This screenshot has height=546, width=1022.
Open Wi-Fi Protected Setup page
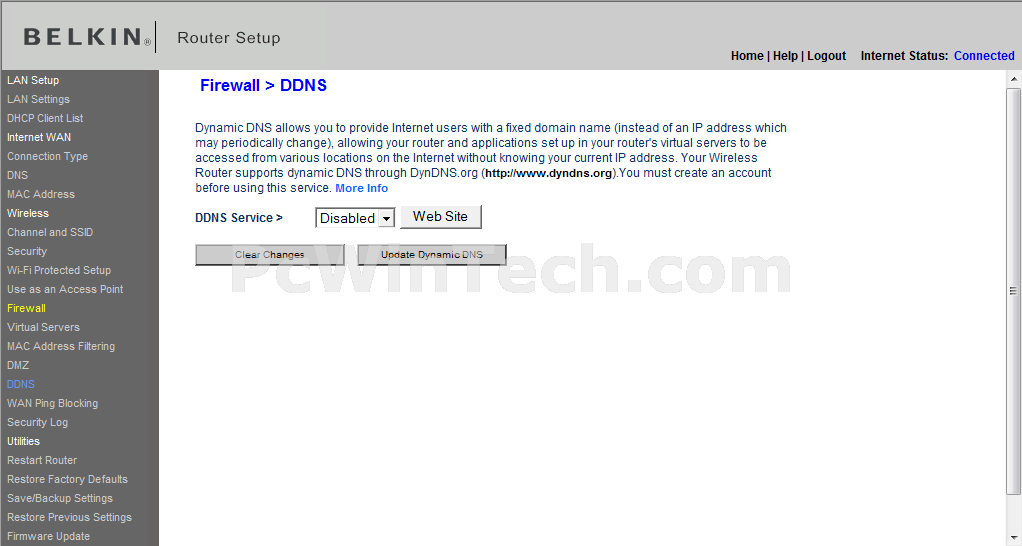59,270
